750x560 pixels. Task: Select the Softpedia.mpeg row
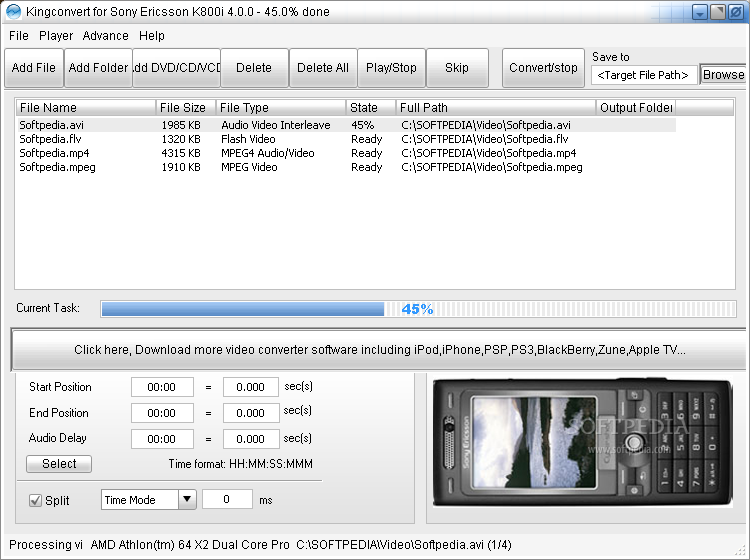pos(346,167)
